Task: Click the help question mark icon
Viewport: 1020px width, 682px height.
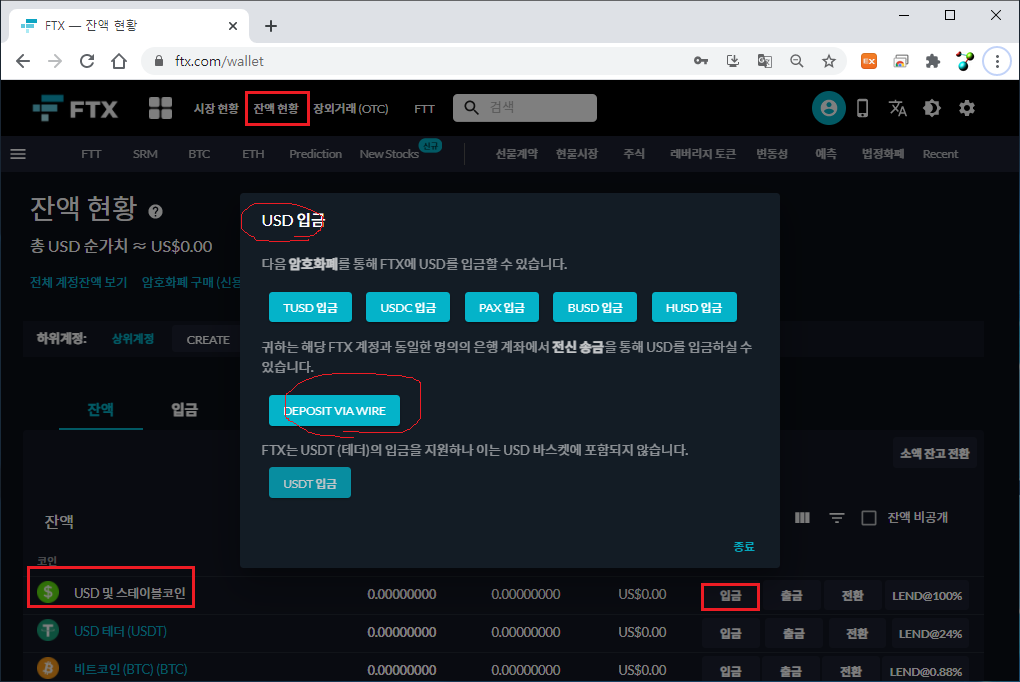Action: point(155,211)
